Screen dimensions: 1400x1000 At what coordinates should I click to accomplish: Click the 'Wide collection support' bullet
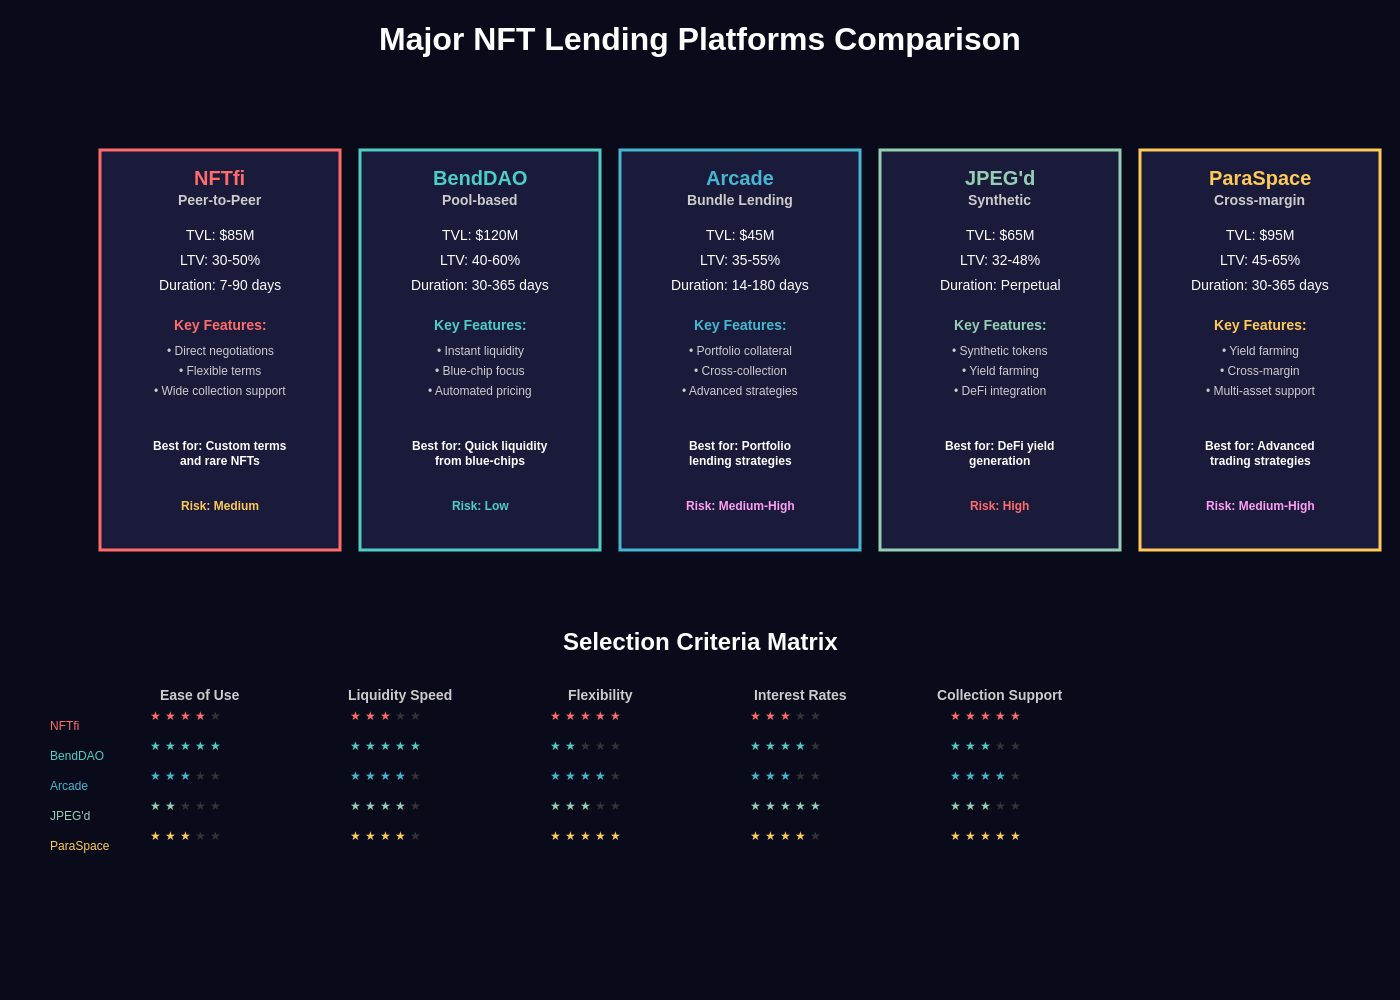tap(220, 391)
